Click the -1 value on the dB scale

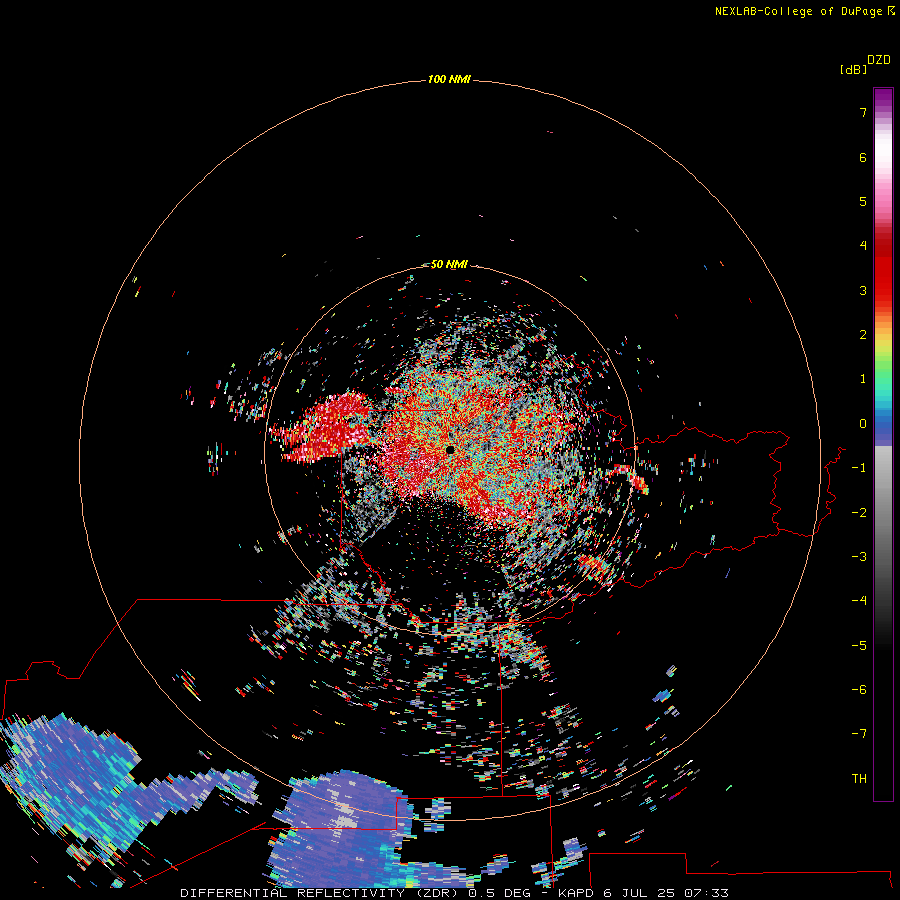click(859, 468)
